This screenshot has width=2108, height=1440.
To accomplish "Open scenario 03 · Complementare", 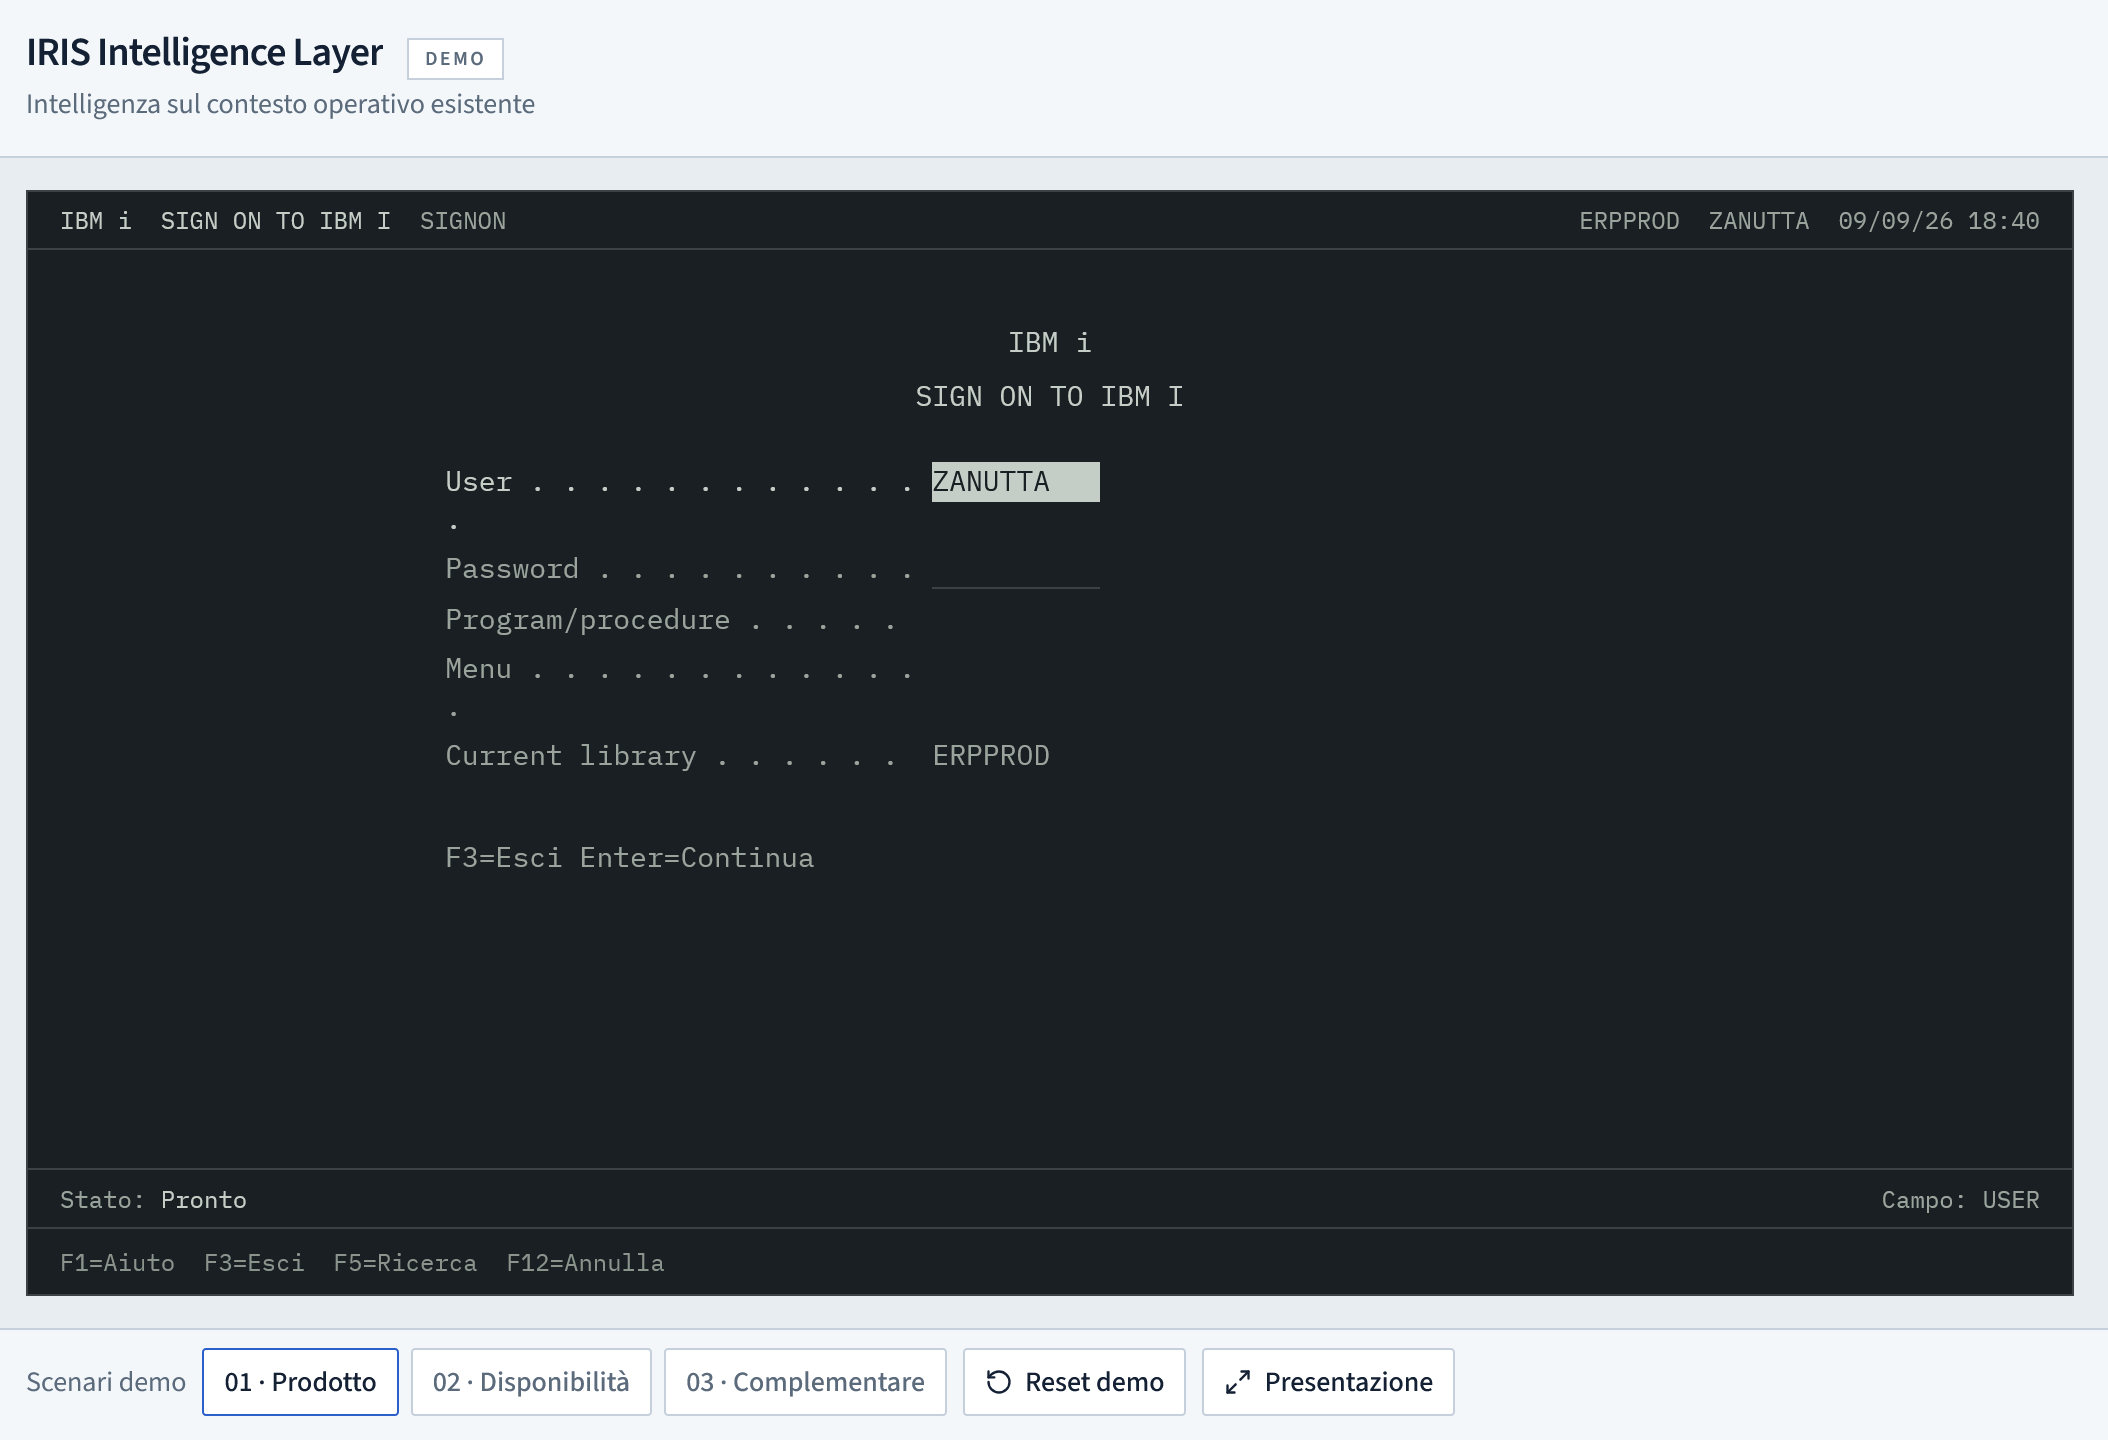I will 805,1382.
